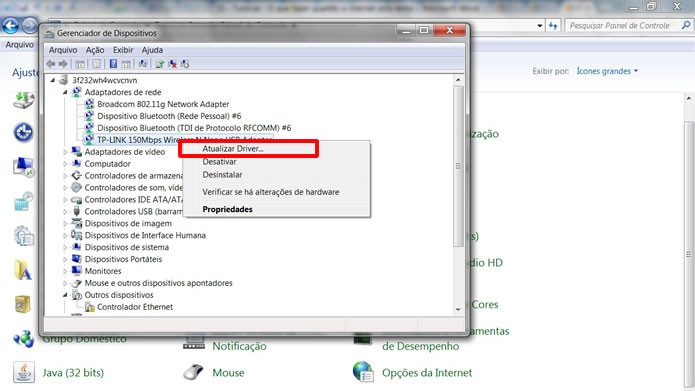Click the show/hide console tree toolbar icon

(x=80, y=64)
